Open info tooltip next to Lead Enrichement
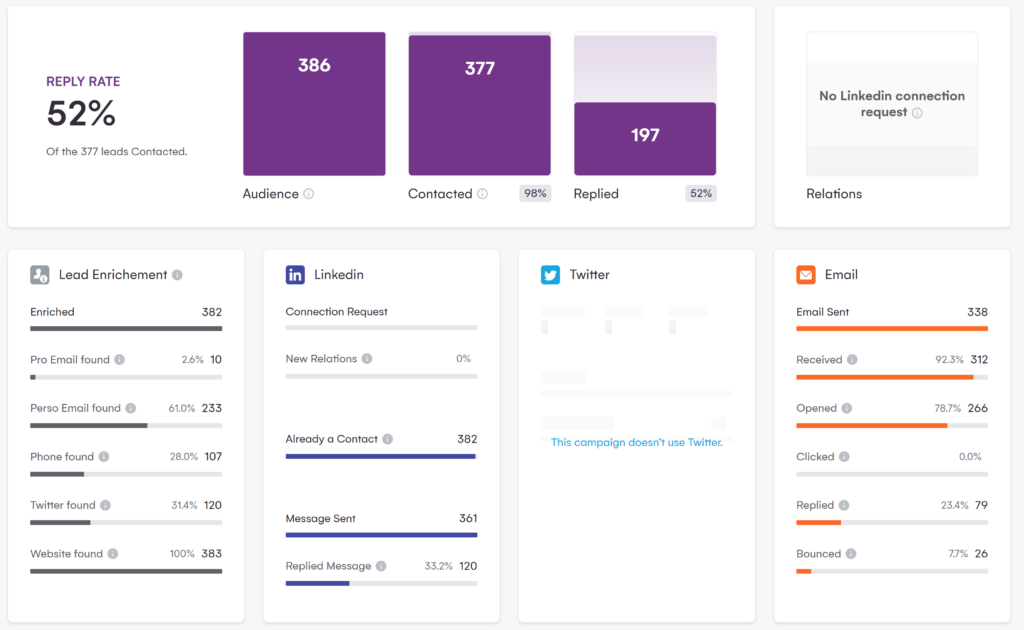The image size is (1024, 630). 177,275
